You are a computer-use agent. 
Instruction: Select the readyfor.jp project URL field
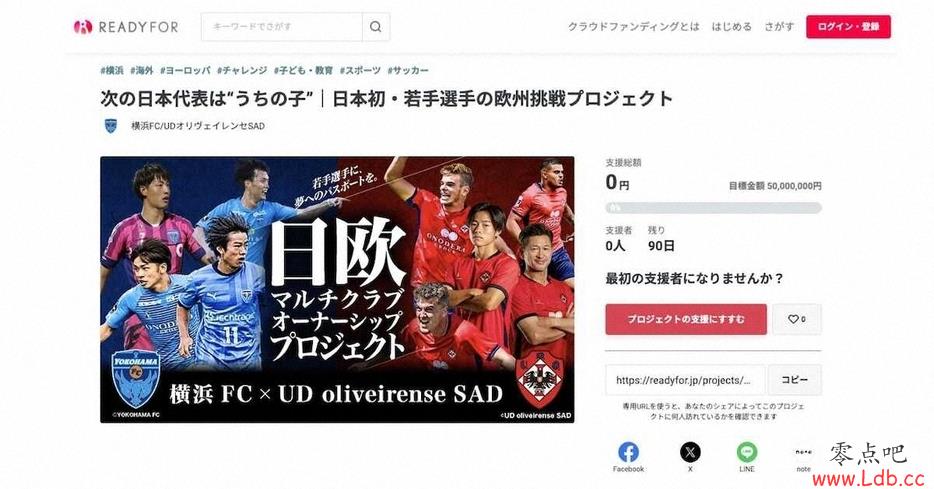click(686, 380)
